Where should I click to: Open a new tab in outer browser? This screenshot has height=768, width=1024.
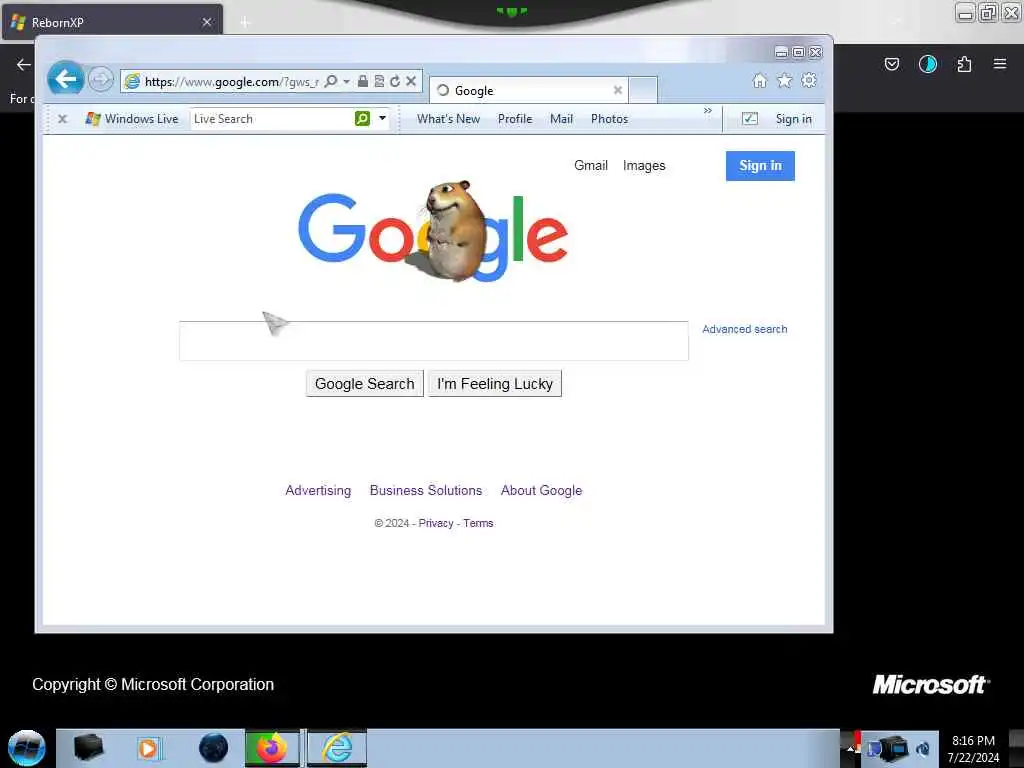(x=245, y=22)
